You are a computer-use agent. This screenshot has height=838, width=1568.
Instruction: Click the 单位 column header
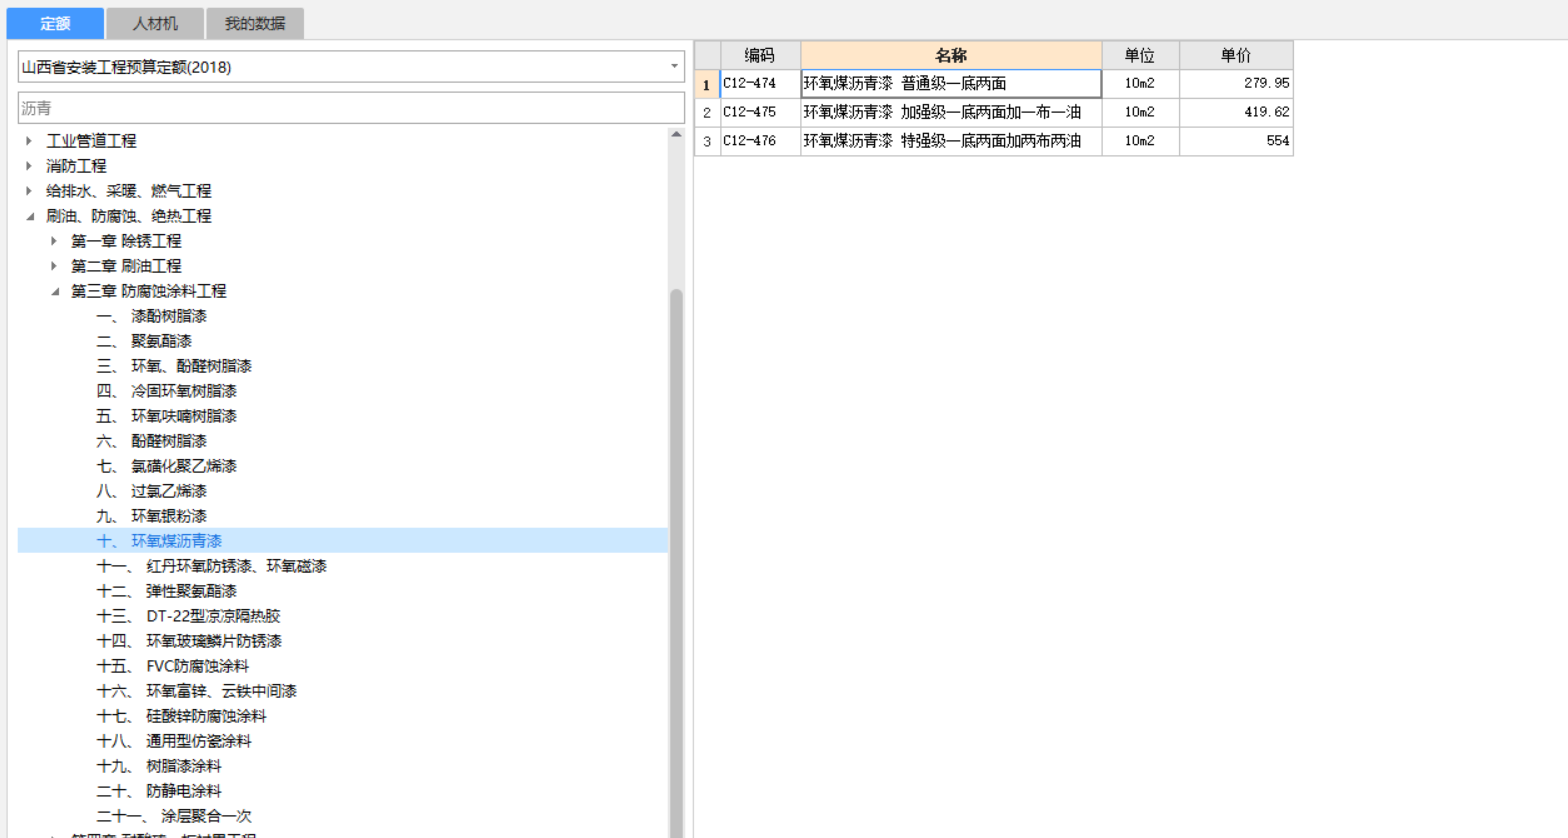[1140, 55]
